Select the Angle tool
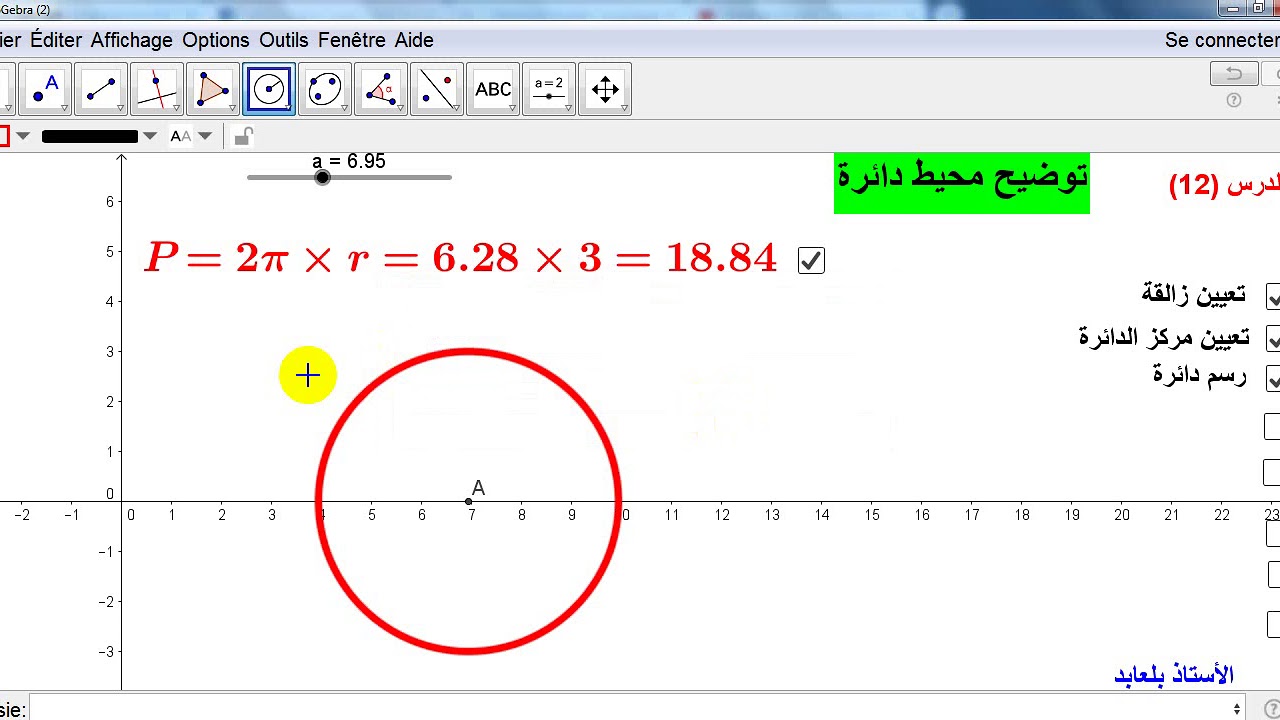Viewport: 1280px width, 720px height. point(381,89)
